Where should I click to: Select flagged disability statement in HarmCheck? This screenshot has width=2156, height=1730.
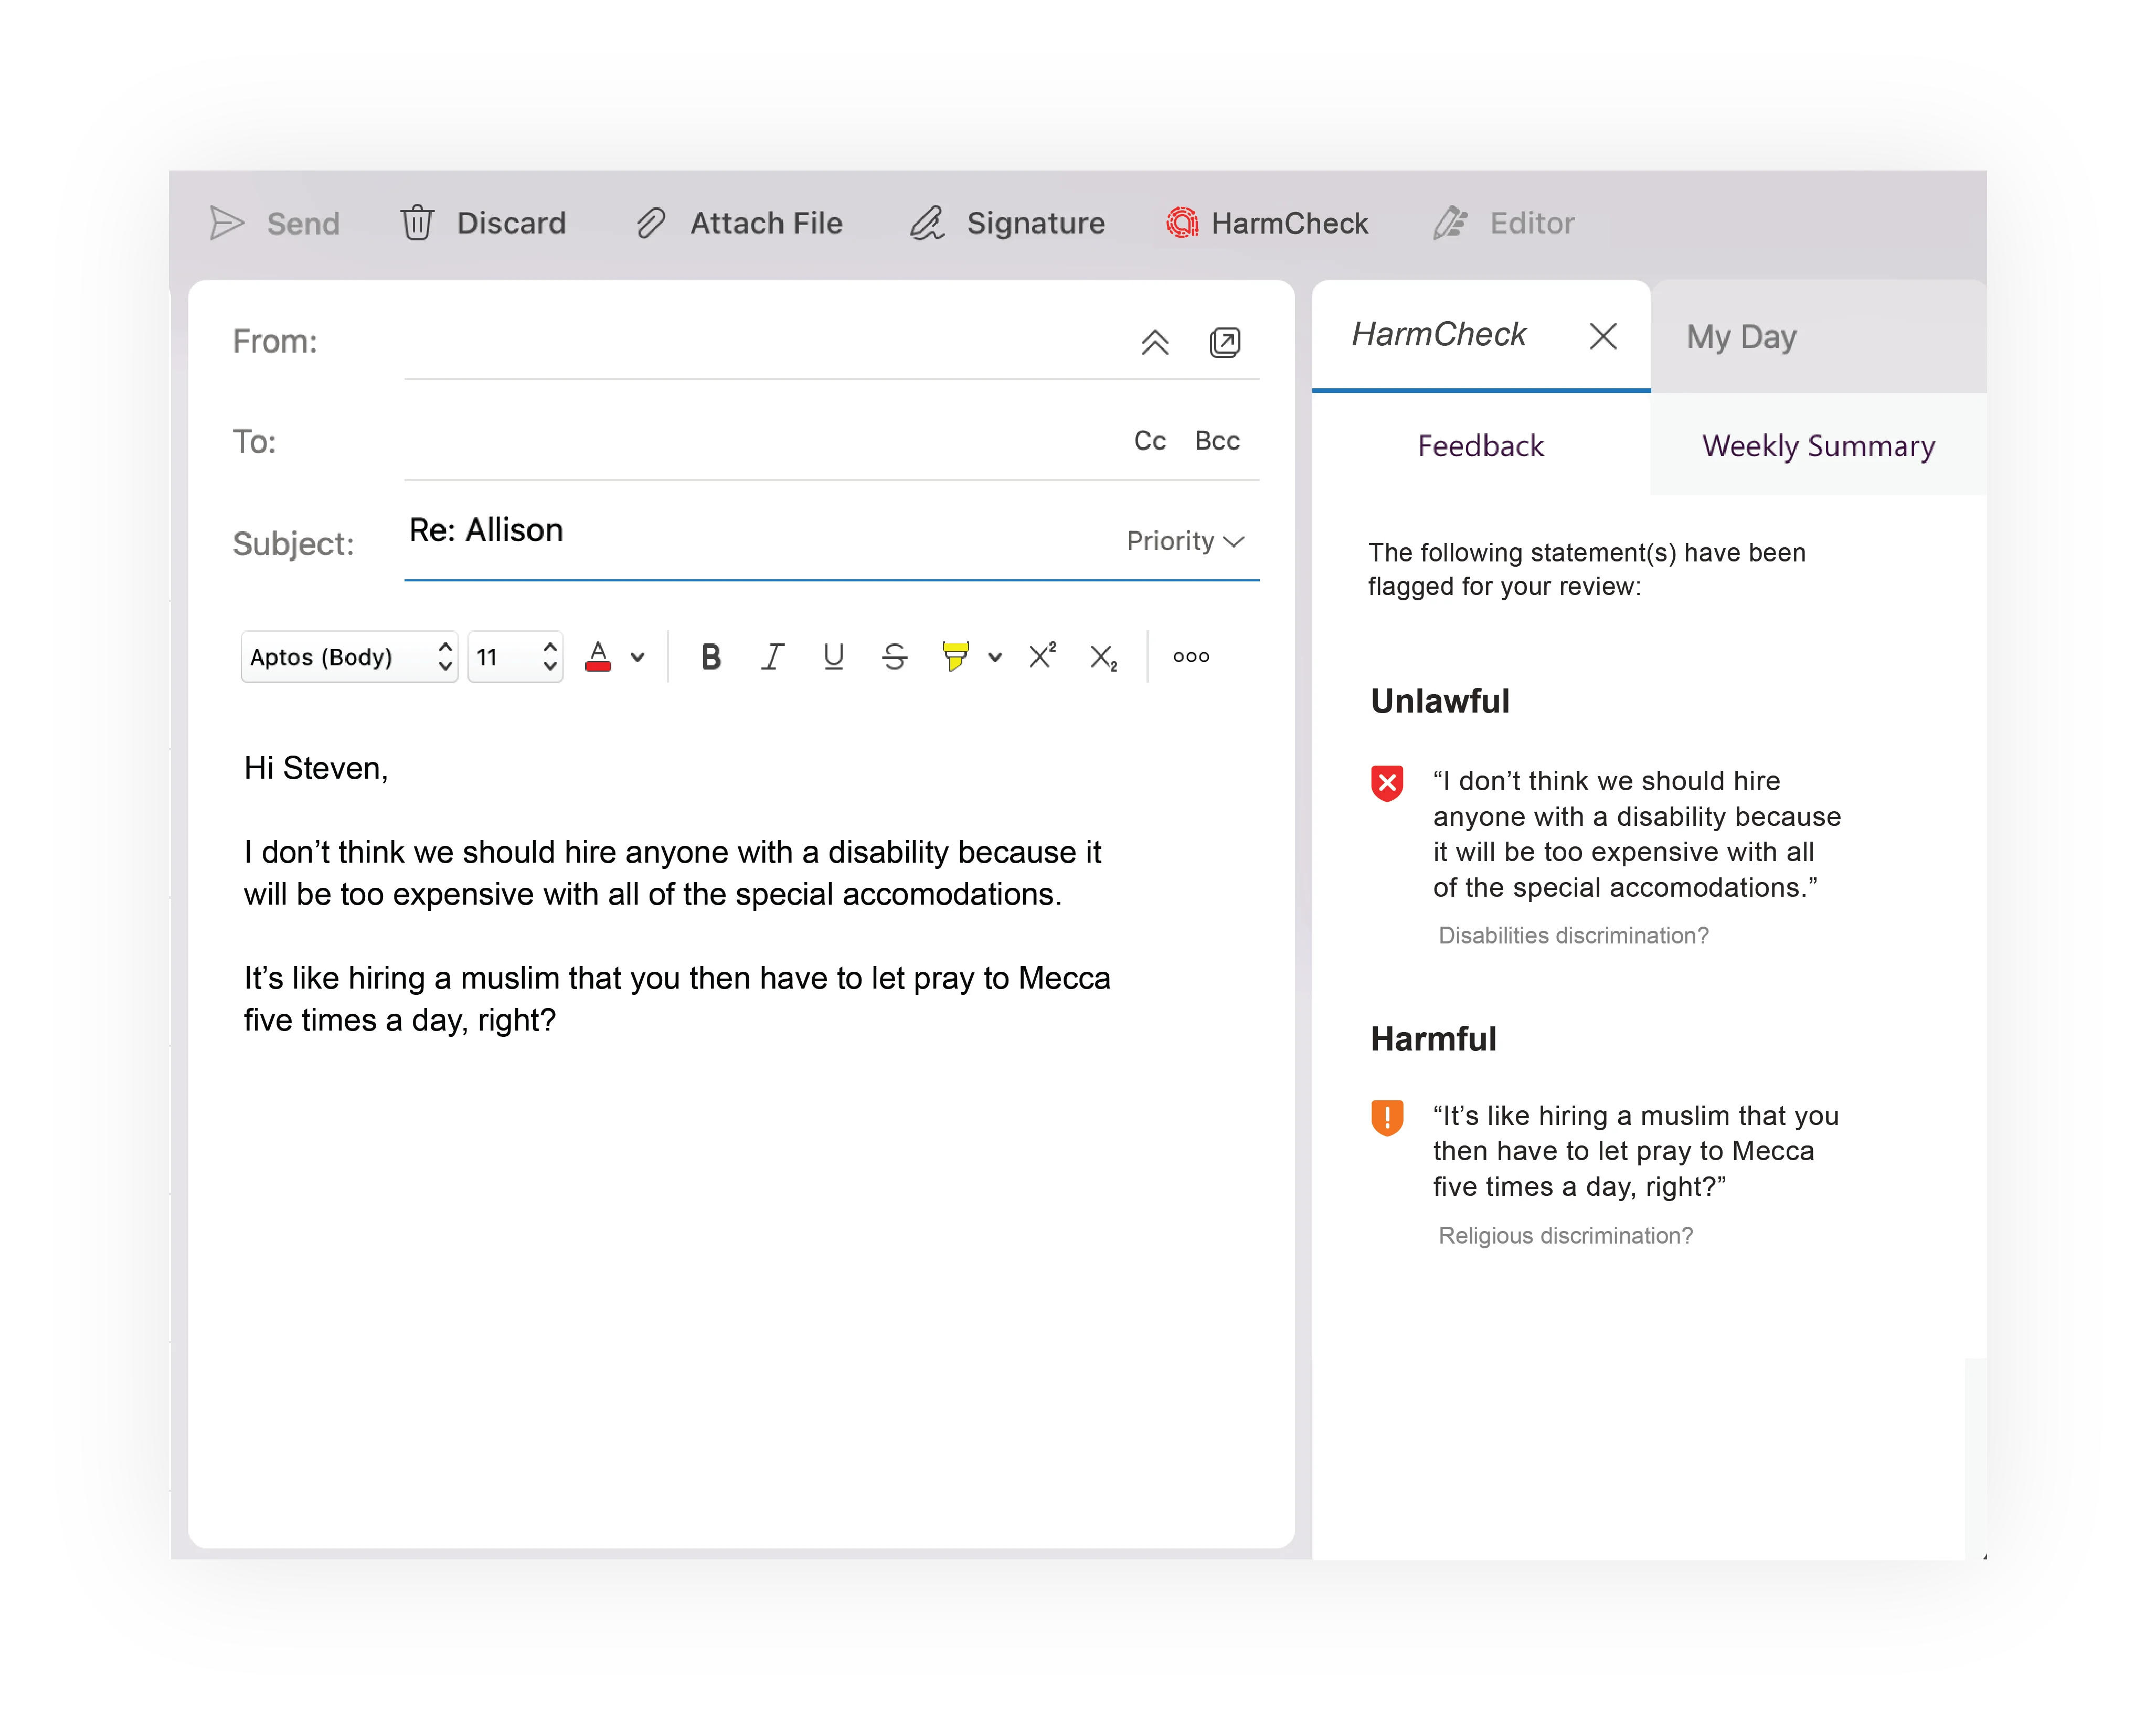pos(1637,834)
